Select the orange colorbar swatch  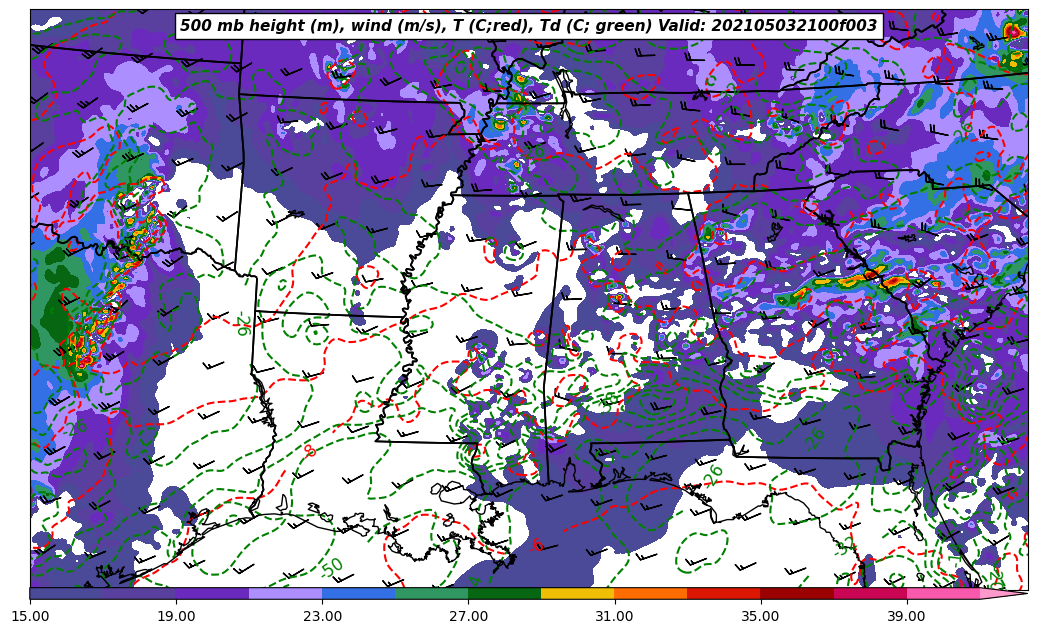650,594
